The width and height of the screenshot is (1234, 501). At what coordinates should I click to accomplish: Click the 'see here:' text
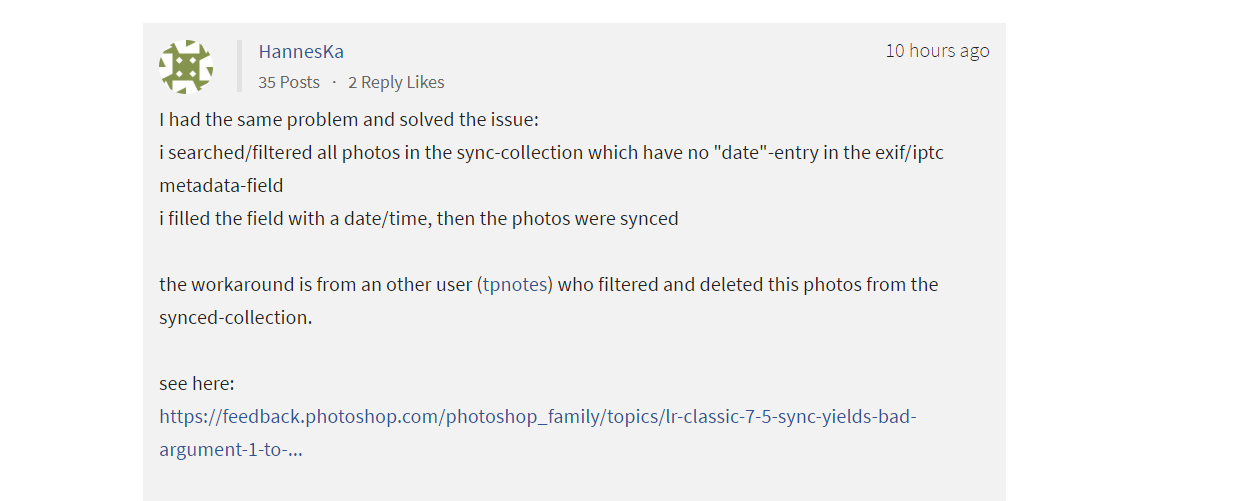197,383
